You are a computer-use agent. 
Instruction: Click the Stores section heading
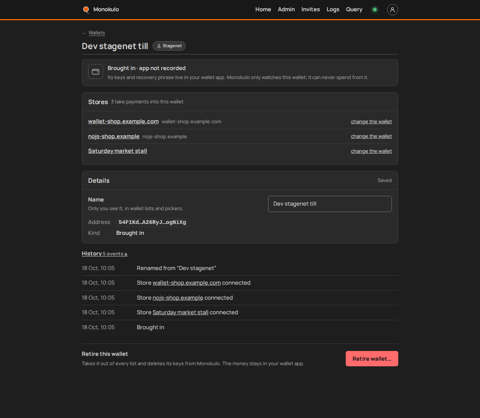pos(98,102)
